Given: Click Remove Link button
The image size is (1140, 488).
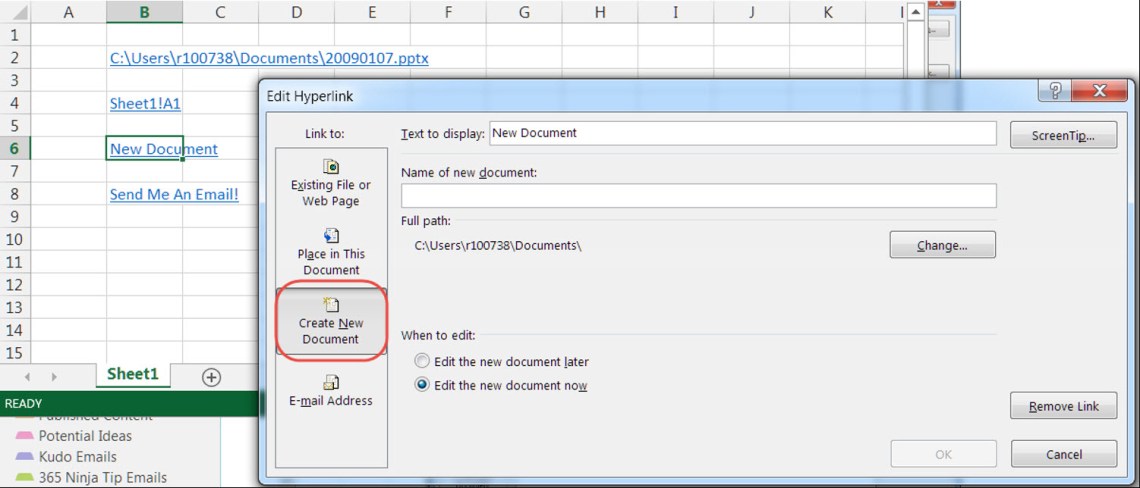Looking at the screenshot, I should click(x=1063, y=406).
